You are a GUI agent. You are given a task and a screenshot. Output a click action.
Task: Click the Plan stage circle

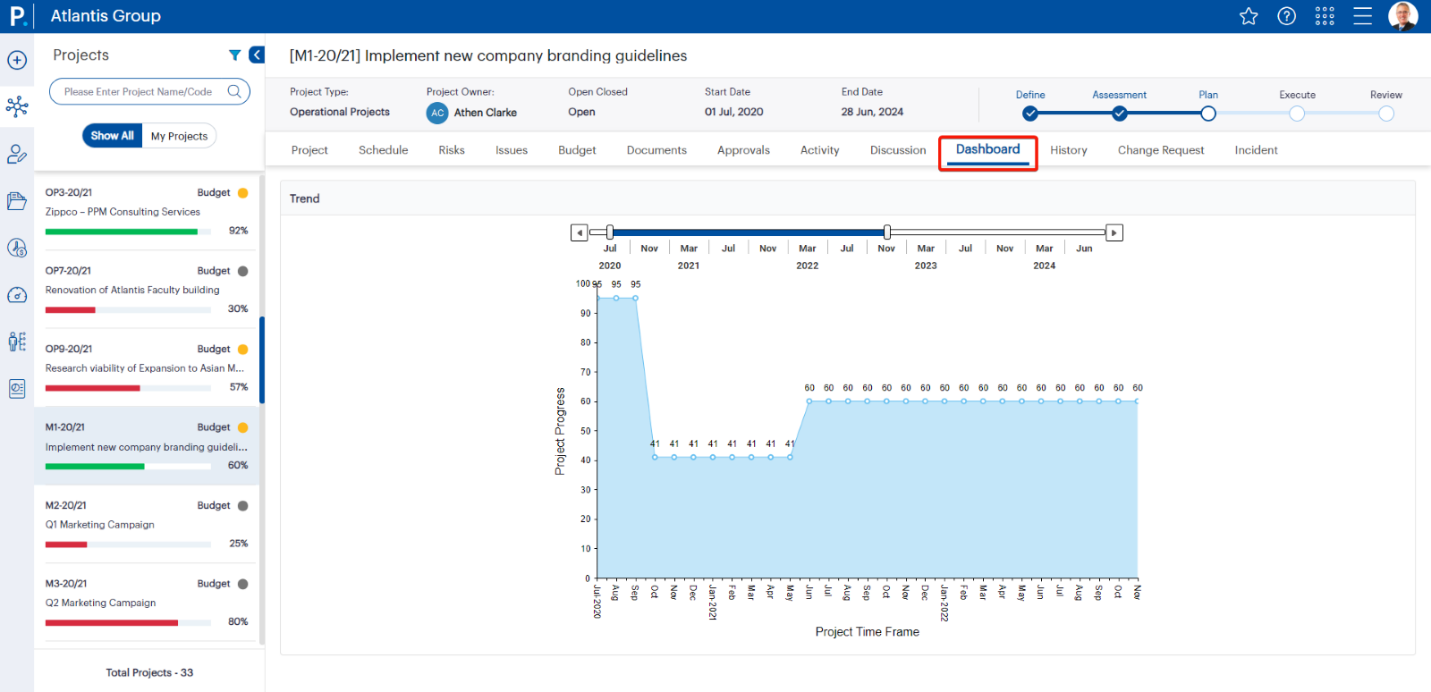pyautogui.click(x=1208, y=113)
